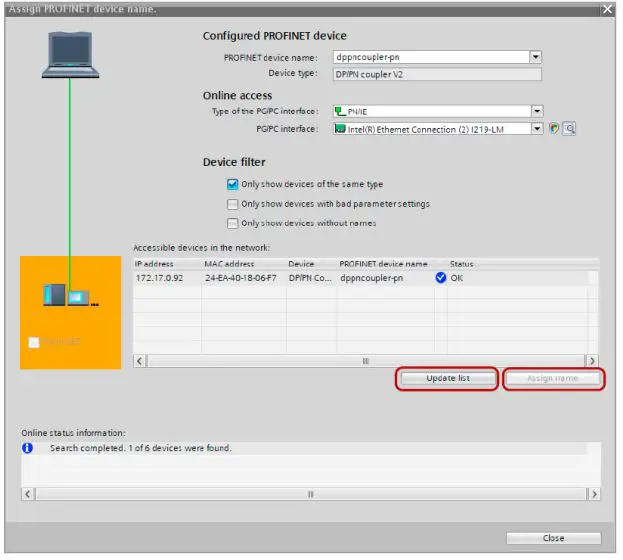This screenshot has width=623, height=560.
Task: Click the Online status left scroll arrow
Action: click(27, 494)
